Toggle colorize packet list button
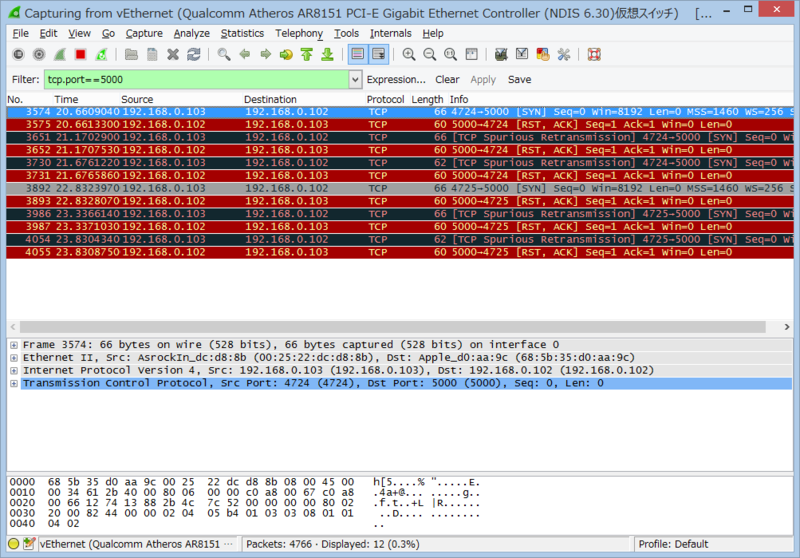 [358, 54]
